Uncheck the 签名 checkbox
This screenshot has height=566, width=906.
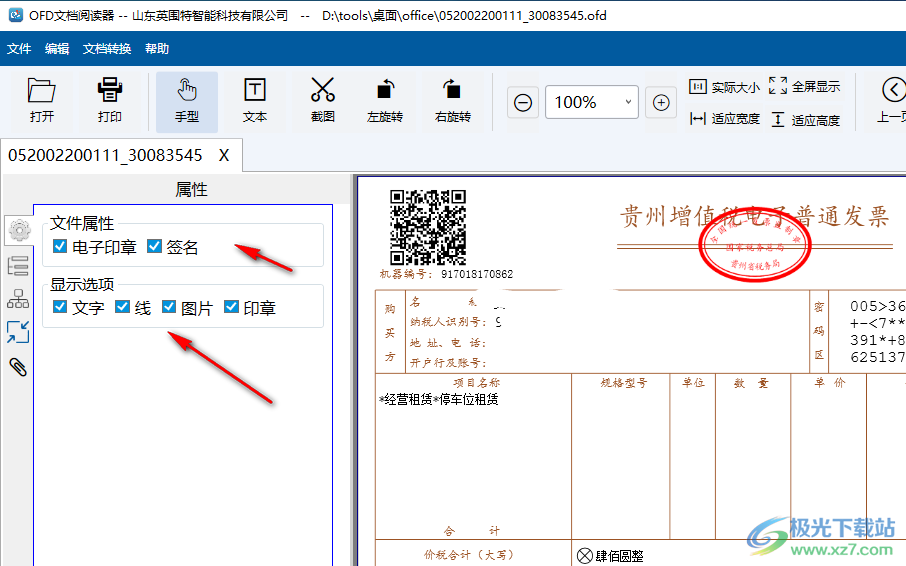(154, 246)
